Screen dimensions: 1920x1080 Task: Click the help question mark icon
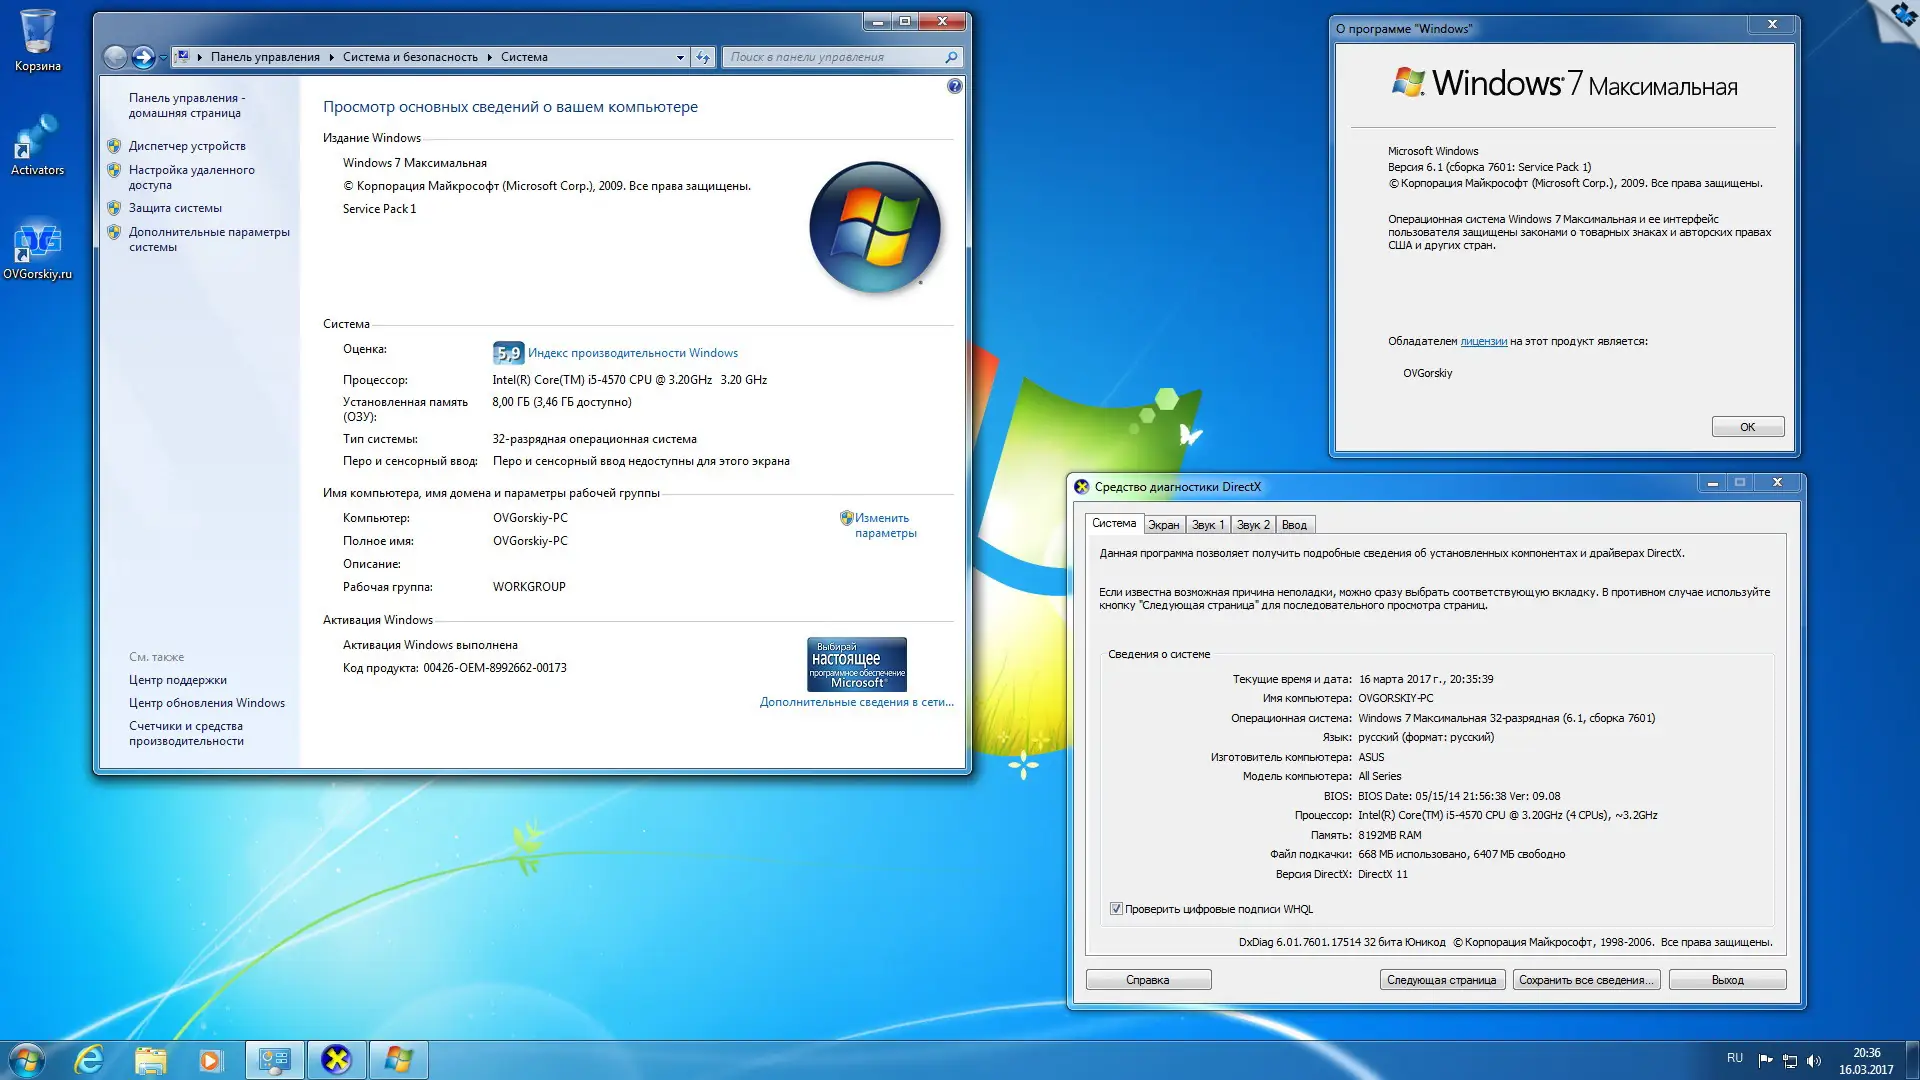954,87
